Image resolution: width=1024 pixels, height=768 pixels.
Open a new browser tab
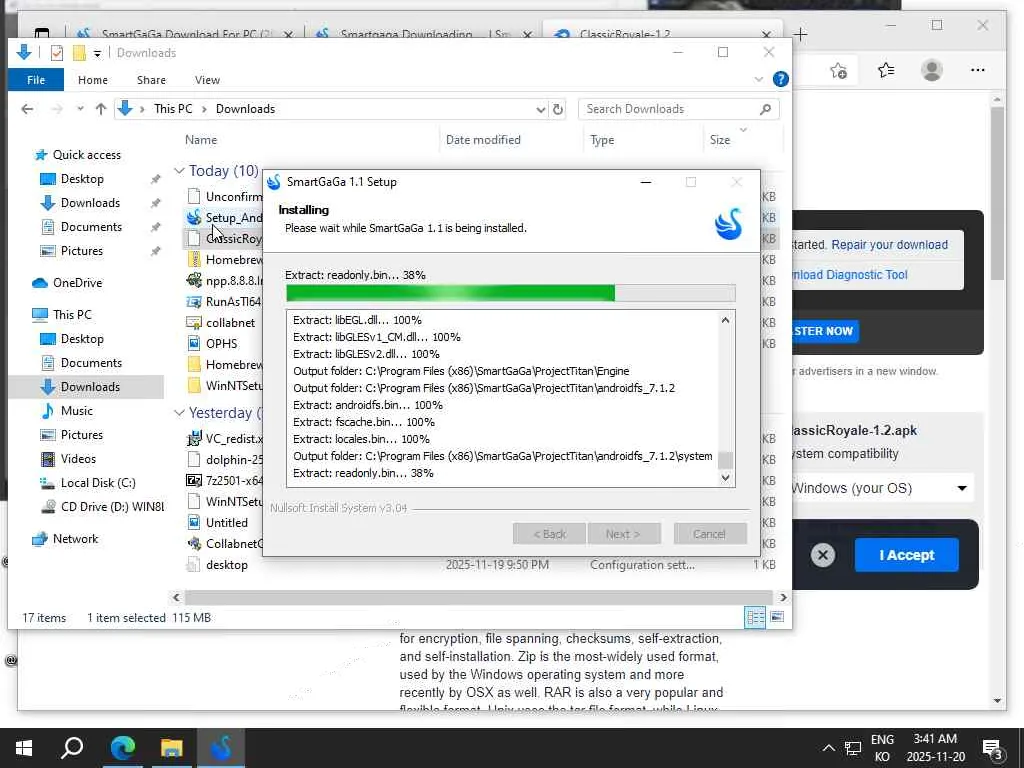coord(800,35)
